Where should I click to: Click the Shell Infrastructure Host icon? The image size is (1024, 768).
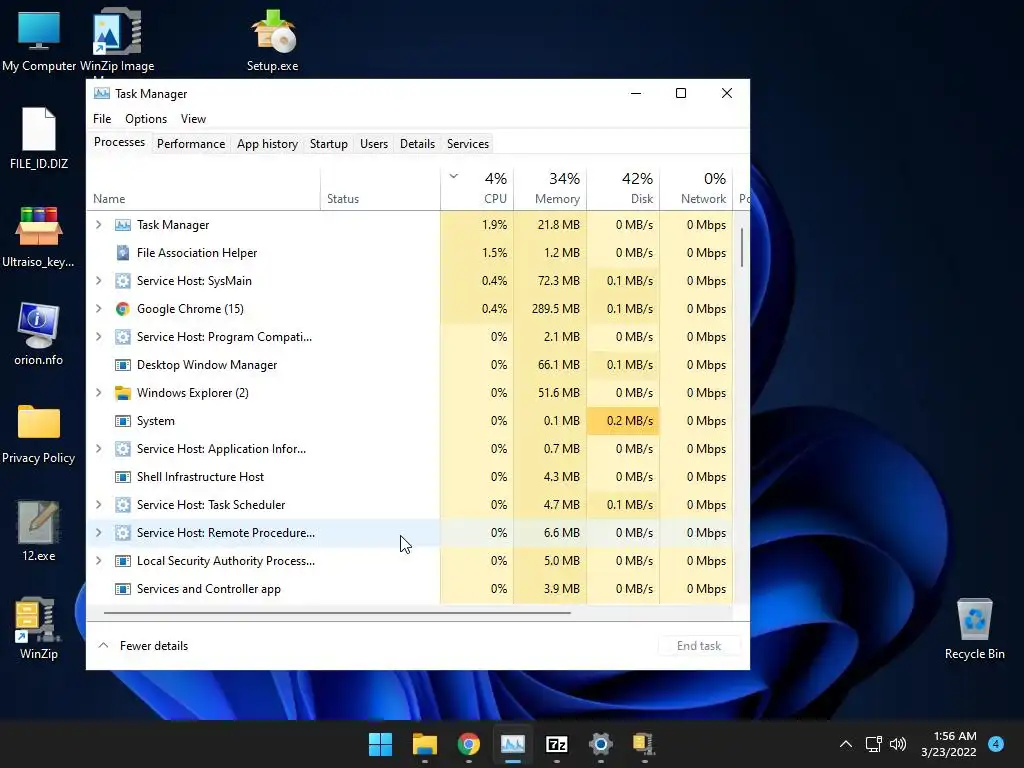pyautogui.click(x=123, y=477)
